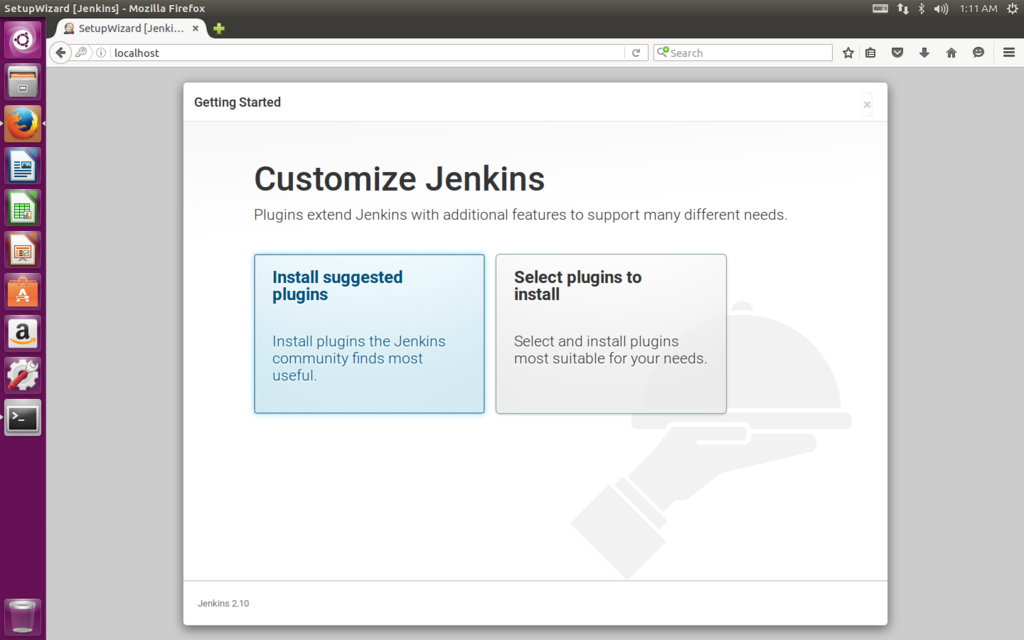Select the SetupWizard [Jenkins] tab
1024x640 pixels.
pos(128,28)
